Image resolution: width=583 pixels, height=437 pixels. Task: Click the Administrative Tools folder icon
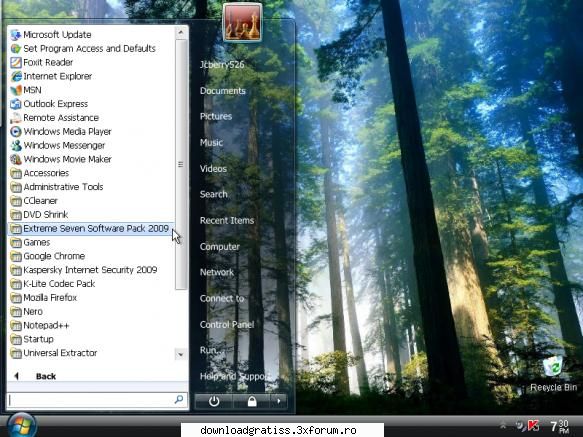coord(16,187)
